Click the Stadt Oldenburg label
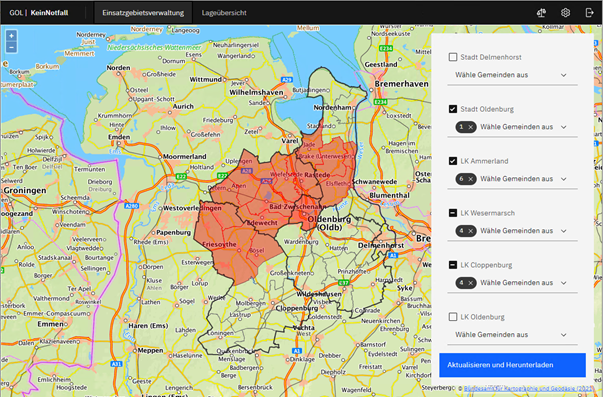Image resolution: width=603 pixels, height=397 pixels. pos(487,109)
